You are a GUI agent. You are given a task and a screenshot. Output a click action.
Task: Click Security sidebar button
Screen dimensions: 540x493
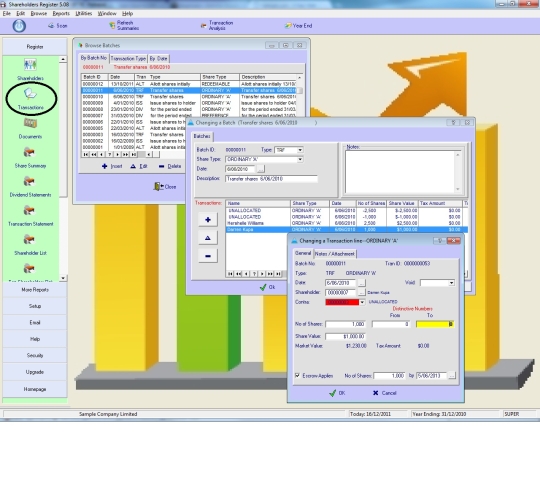[x=35, y=355]
